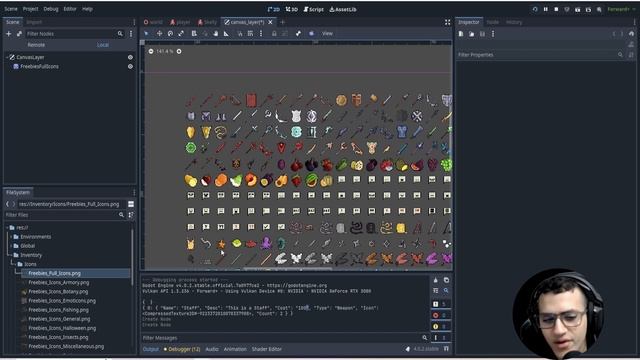
Task: Choose the Pan Mode hand tool
Action: (216, 34)
